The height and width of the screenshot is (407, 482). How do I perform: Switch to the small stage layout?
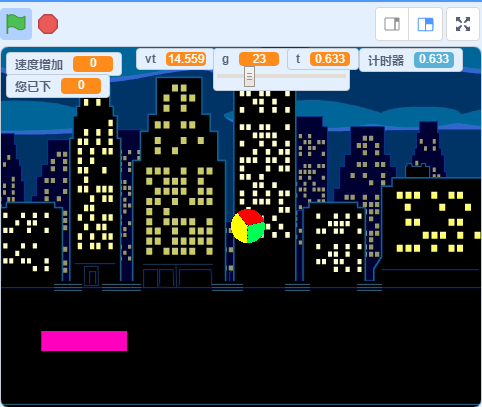point(392,24)
